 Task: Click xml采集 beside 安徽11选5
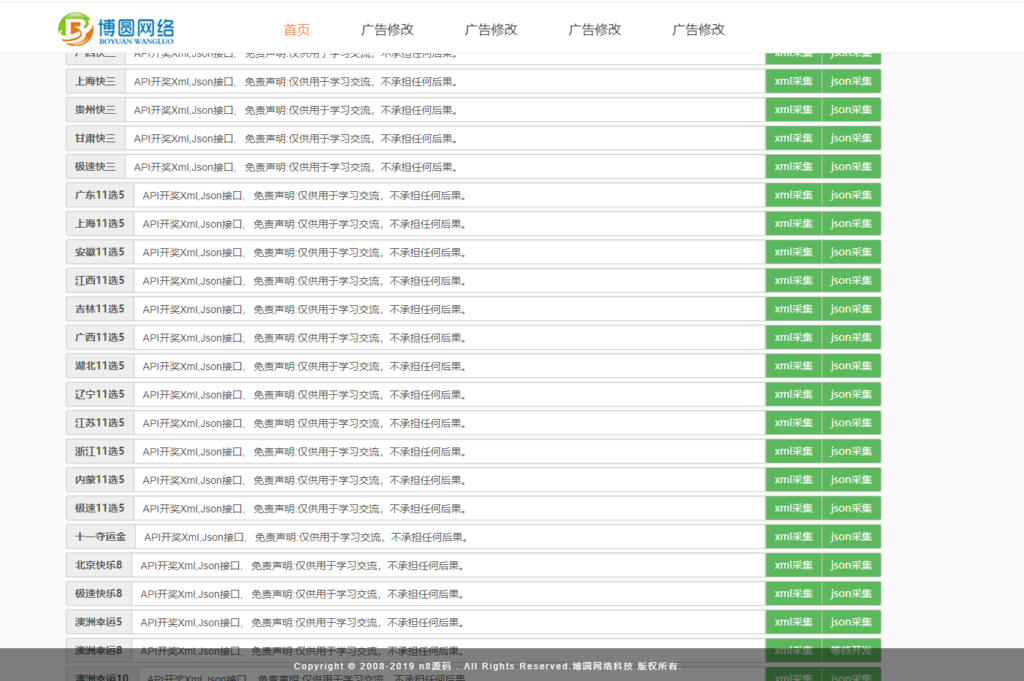[x=793, y=252]
